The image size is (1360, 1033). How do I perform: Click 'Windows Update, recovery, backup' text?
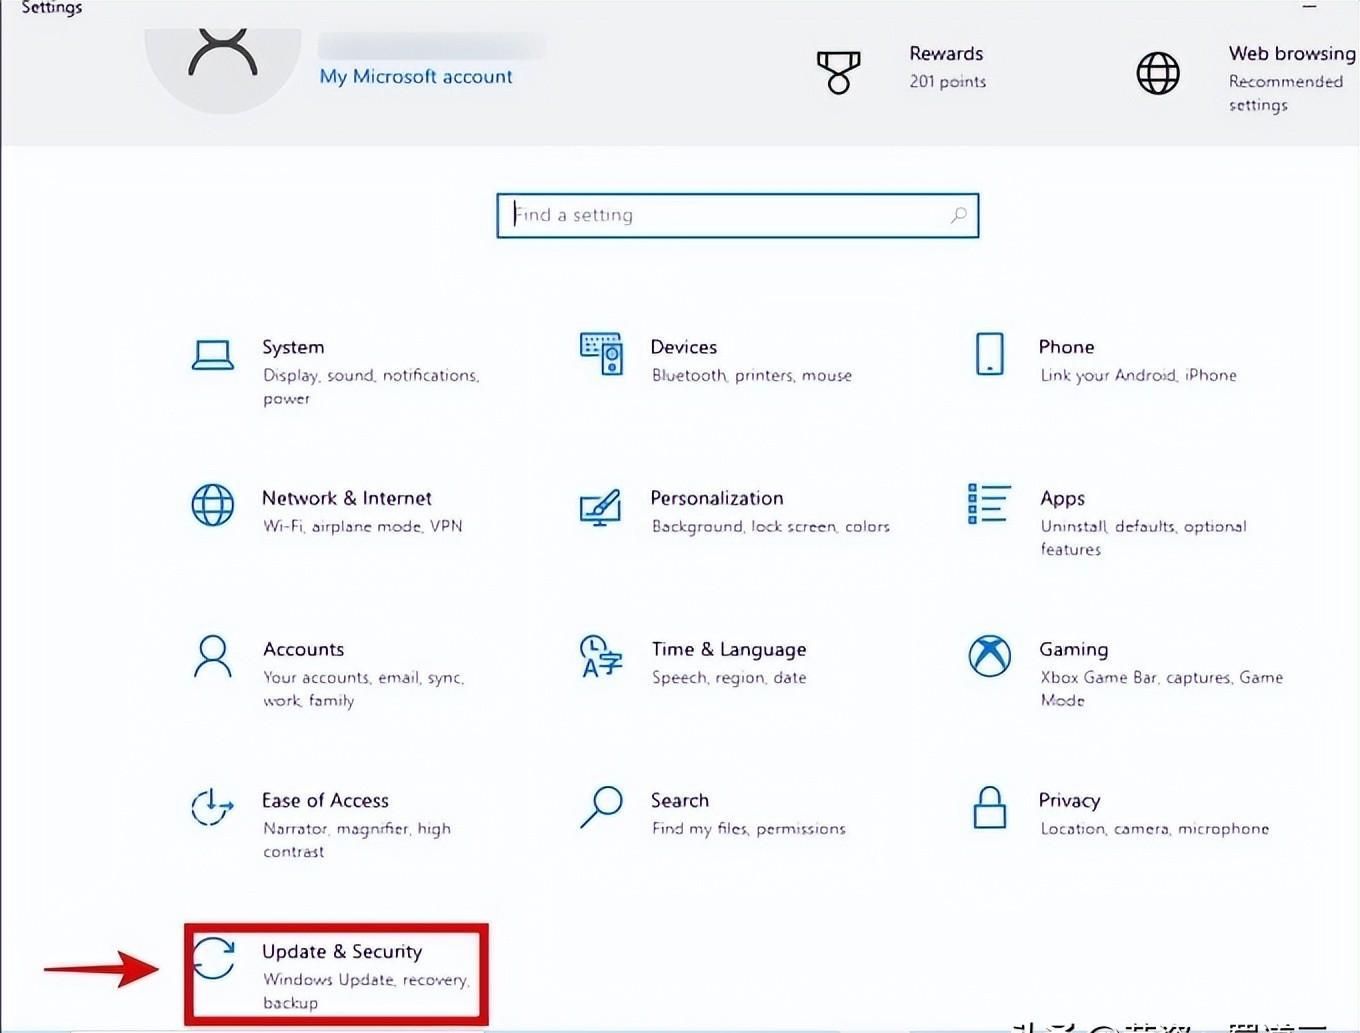click(x=365, y=991)
